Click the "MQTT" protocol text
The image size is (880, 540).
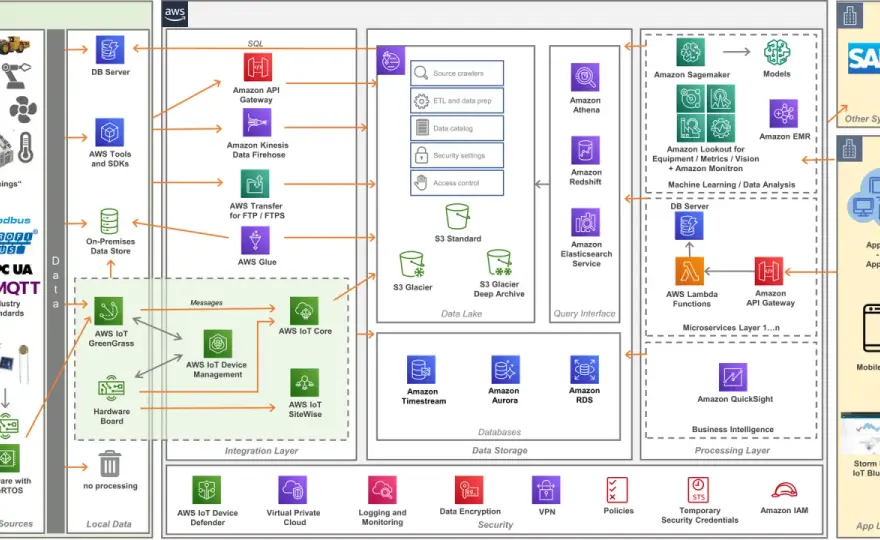(x=20, y=288)
